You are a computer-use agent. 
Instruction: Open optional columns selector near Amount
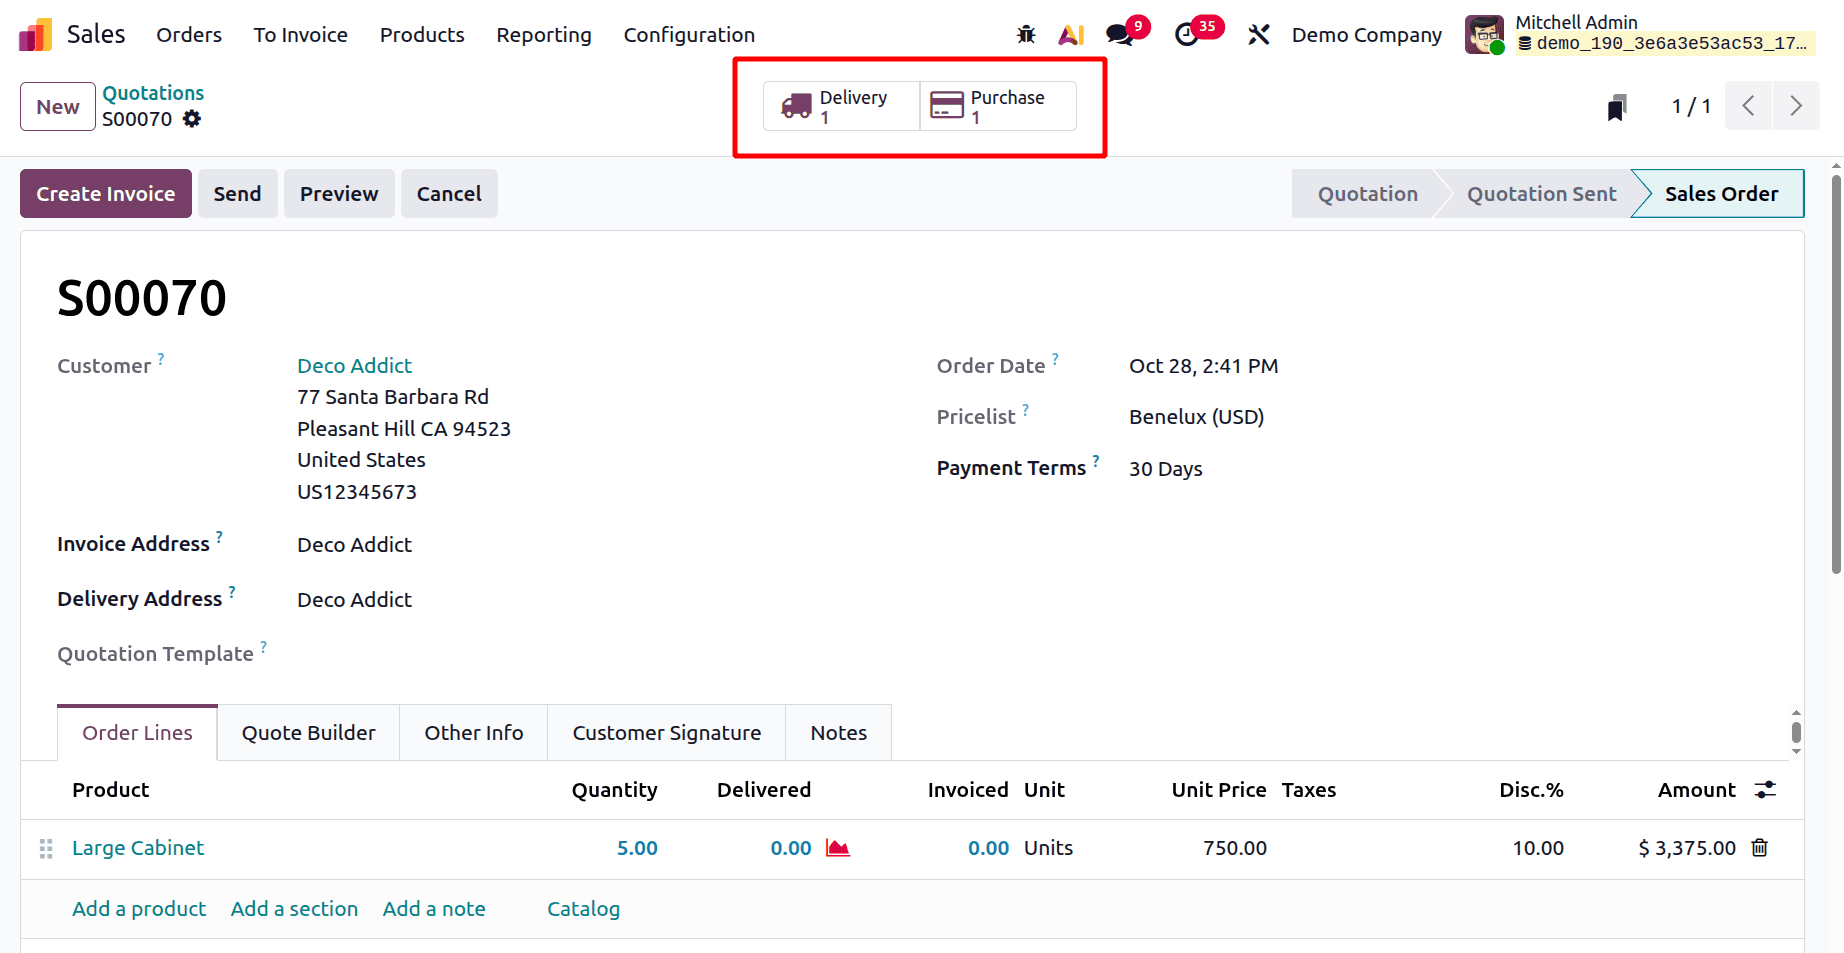(x=1763, y=789)
